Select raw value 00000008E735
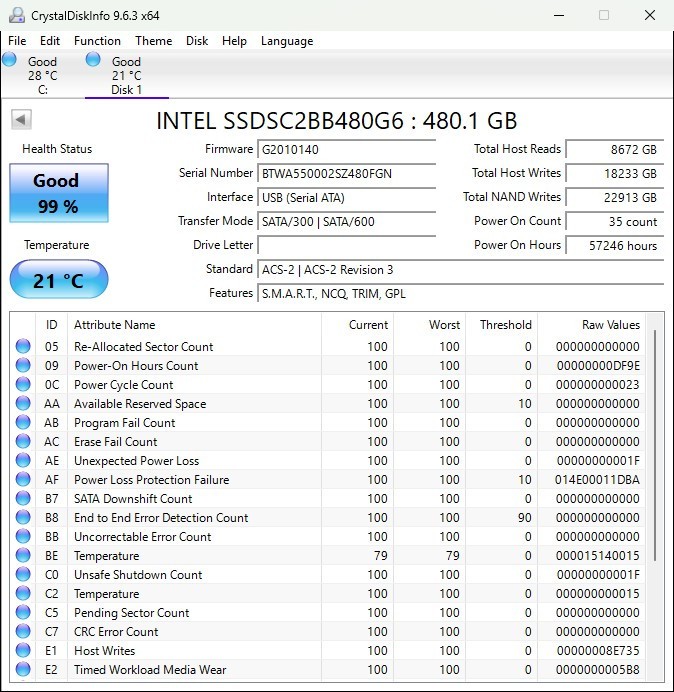Viewport: 674px width, 692px height. 598,651
